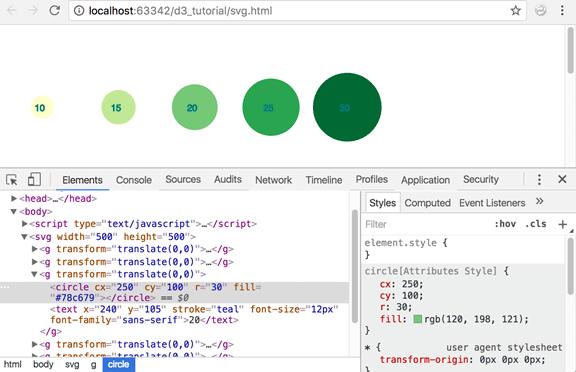Open the Timeline tab

click(x=324, y=180)
